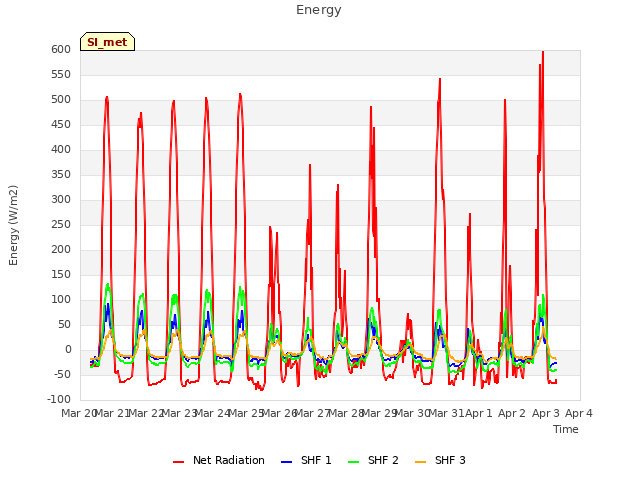The height and width of the screenshot is (480, 640).
Task: Click the Apr 3 x-axis date label
Action: [x=546, y=413]
